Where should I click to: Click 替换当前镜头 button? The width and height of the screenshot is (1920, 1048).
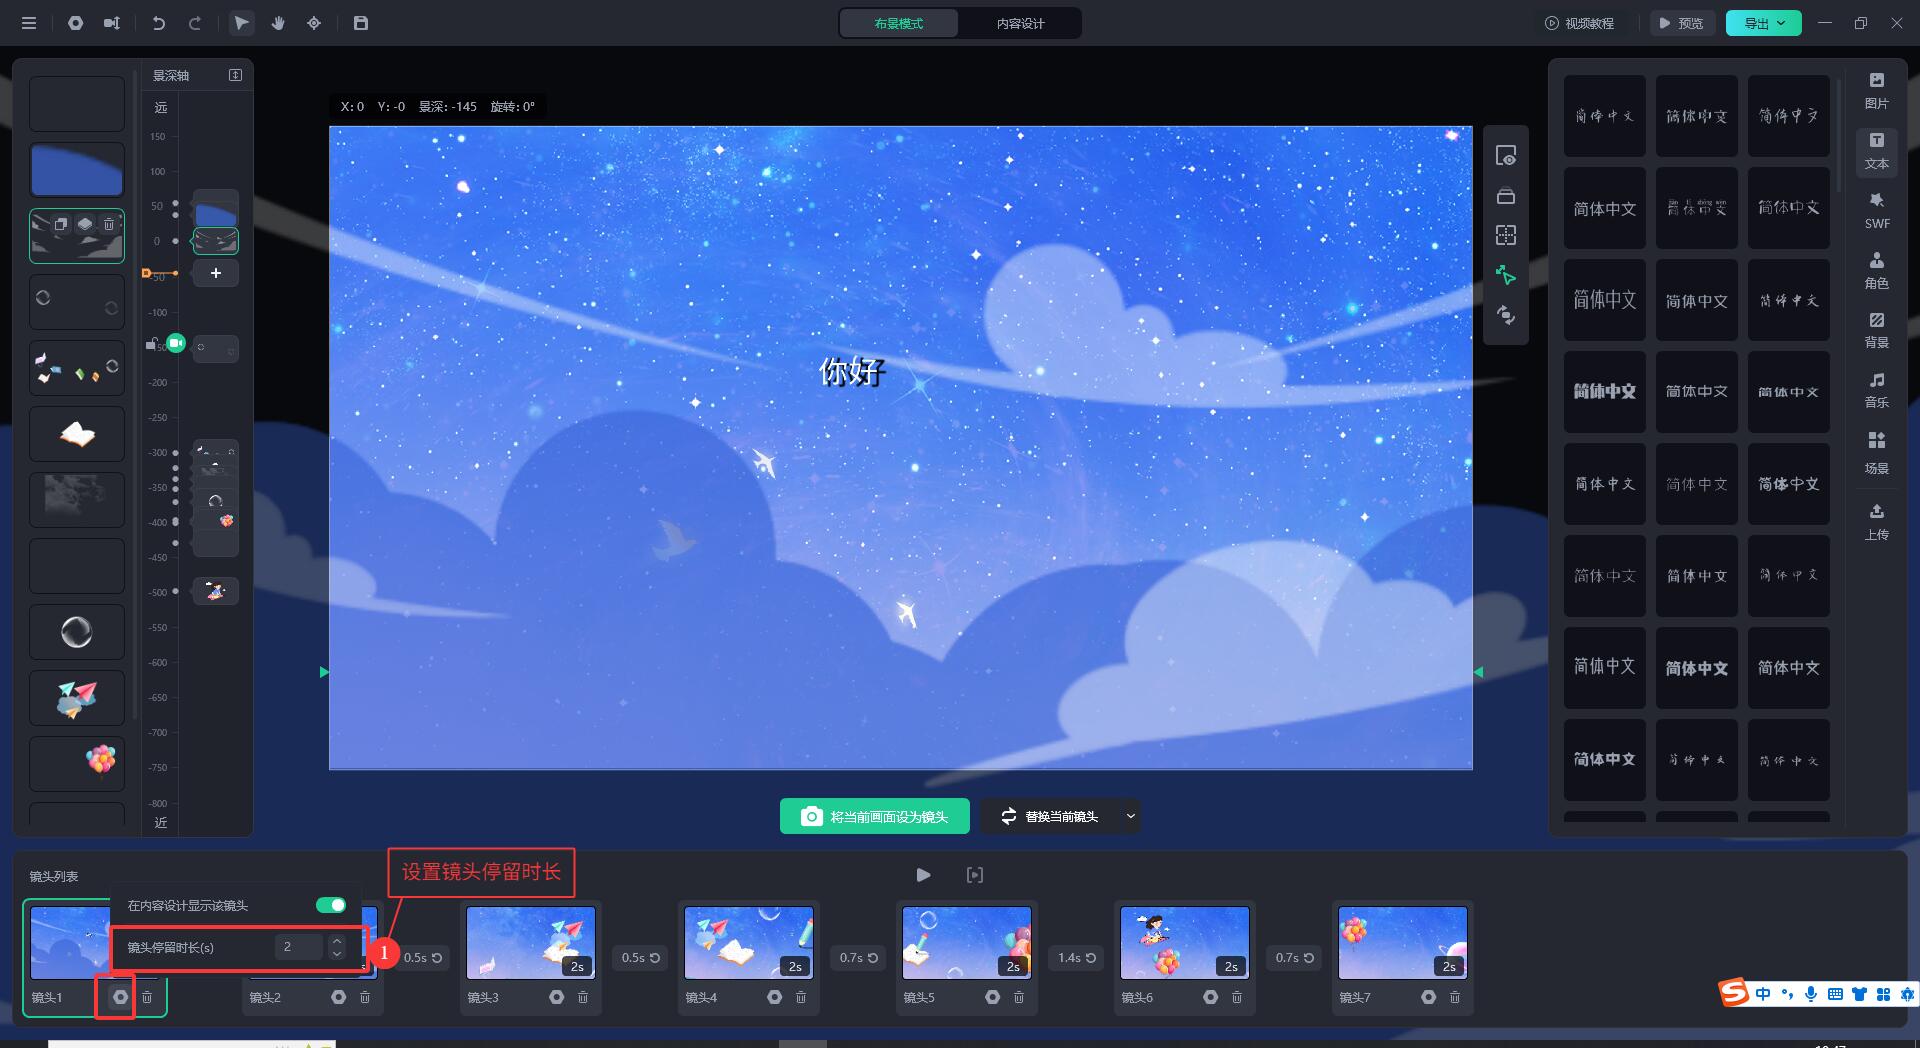[x=1049, y=816]
